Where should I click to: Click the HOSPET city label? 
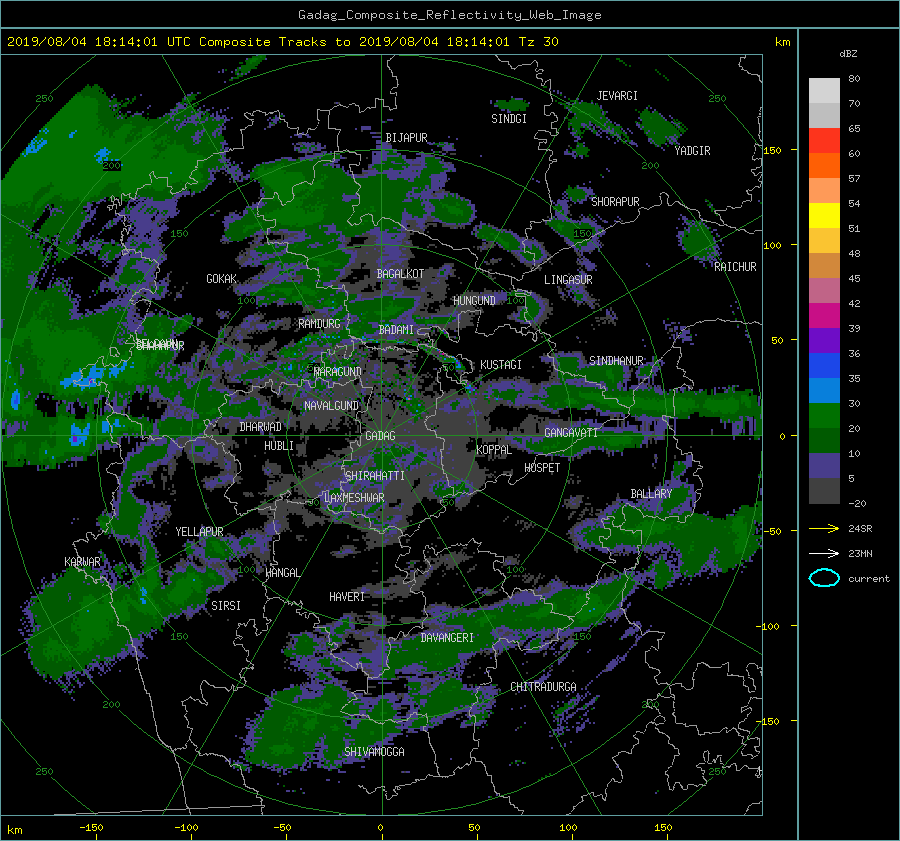coord(542,468)
